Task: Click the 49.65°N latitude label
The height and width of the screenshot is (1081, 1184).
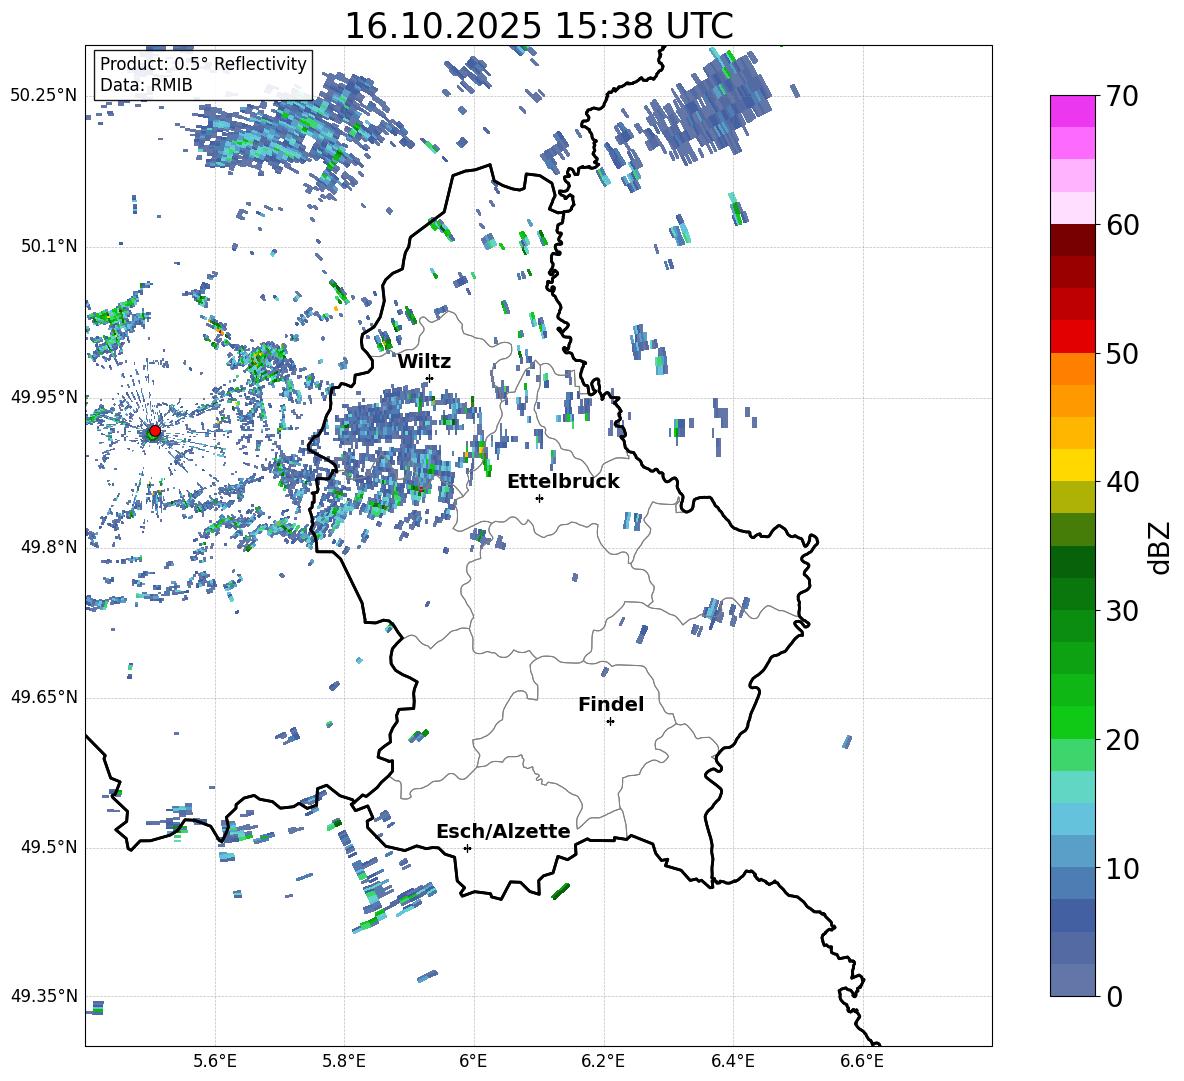Action: (44, 697)
